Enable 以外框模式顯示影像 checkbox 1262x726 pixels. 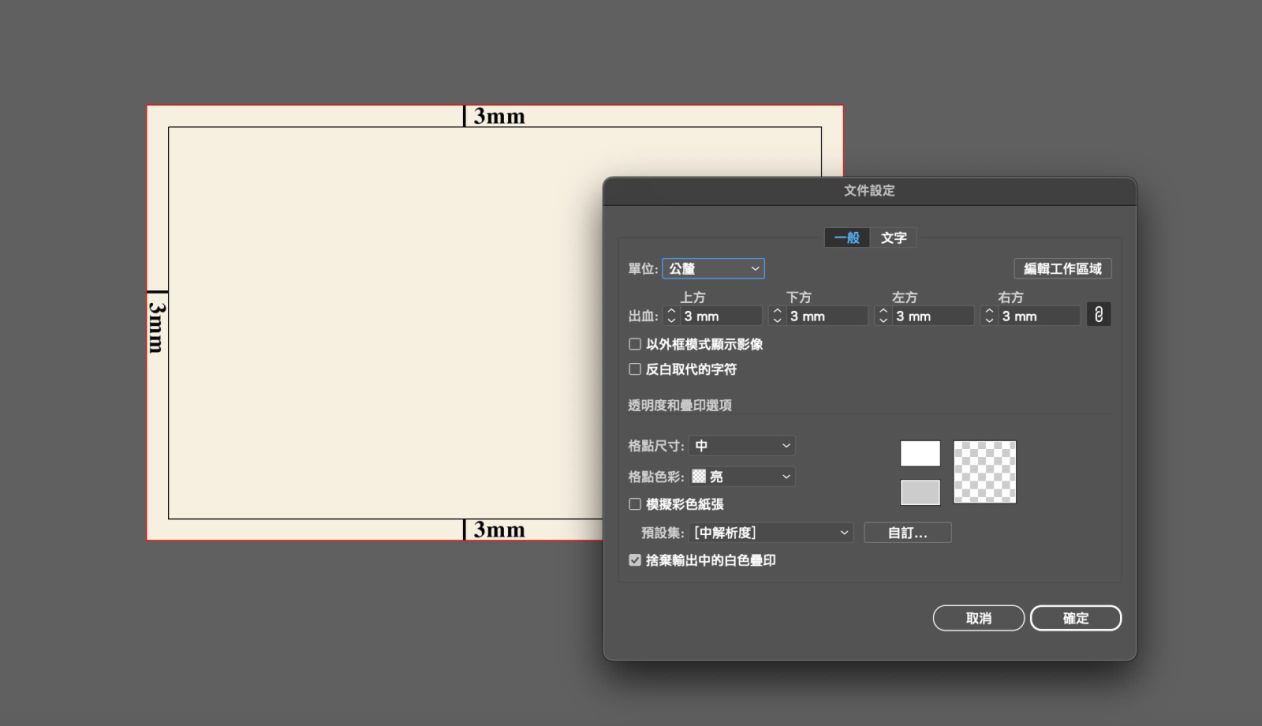point(635,344)
